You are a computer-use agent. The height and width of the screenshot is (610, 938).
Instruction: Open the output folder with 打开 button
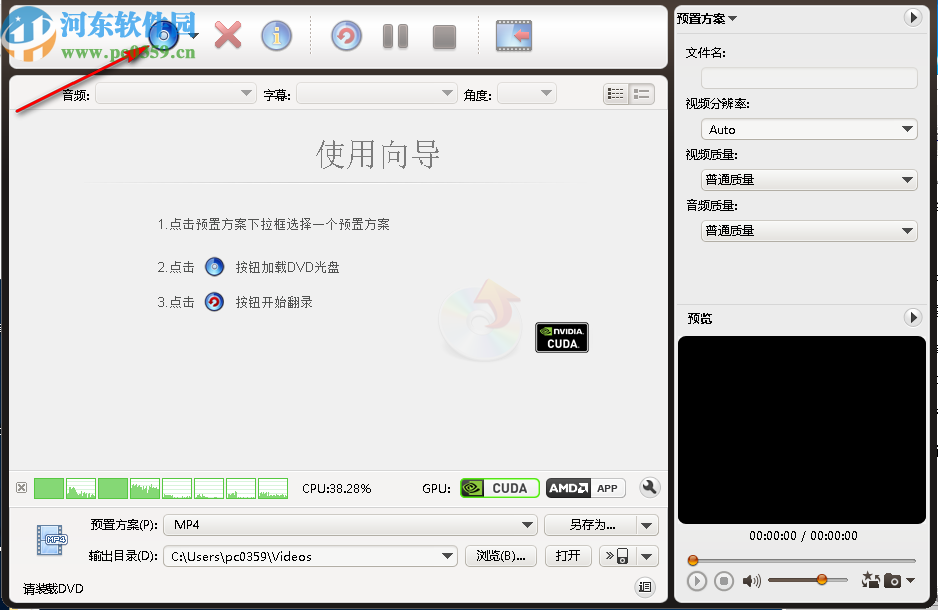[568, 556]
